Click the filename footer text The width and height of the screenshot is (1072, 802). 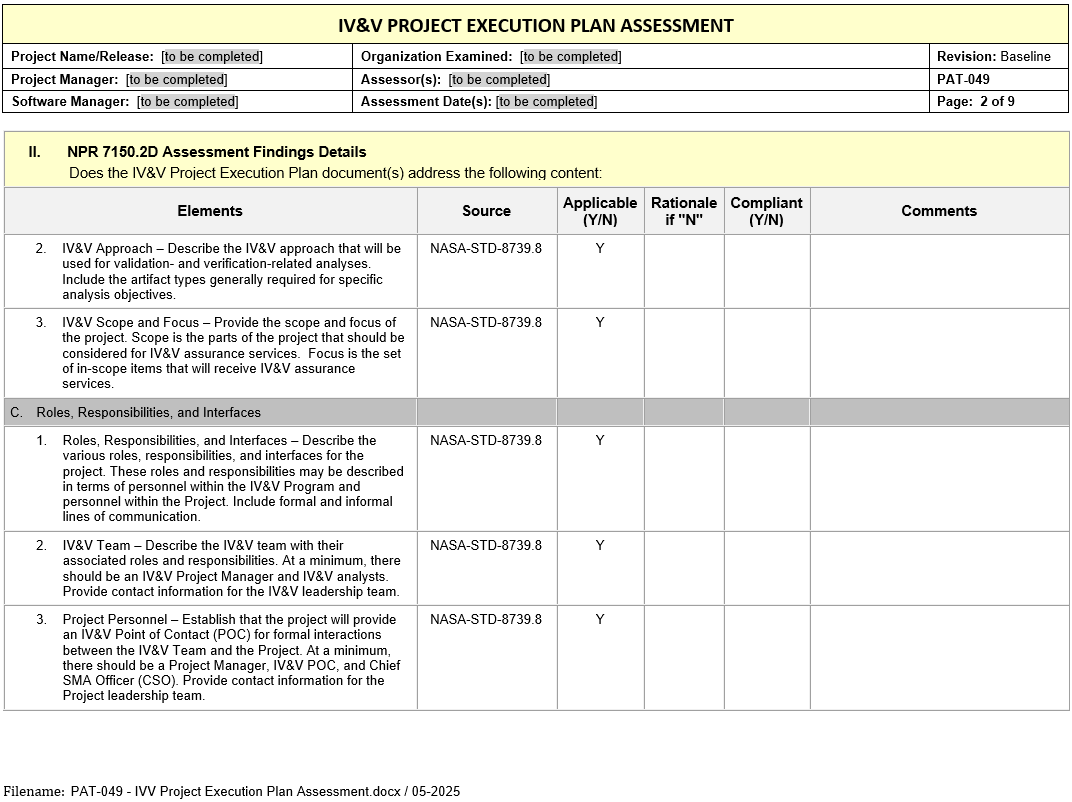click(232, 791)
